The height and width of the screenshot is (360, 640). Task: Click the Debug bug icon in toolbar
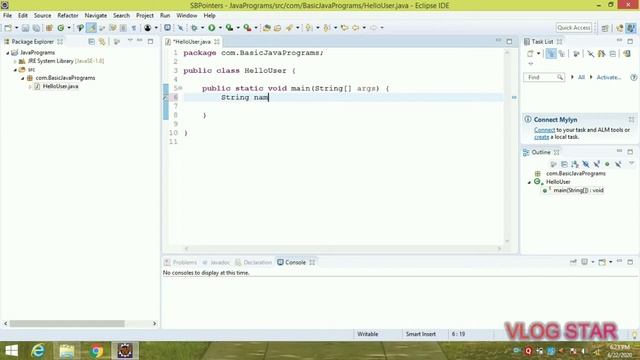[194, 28]
